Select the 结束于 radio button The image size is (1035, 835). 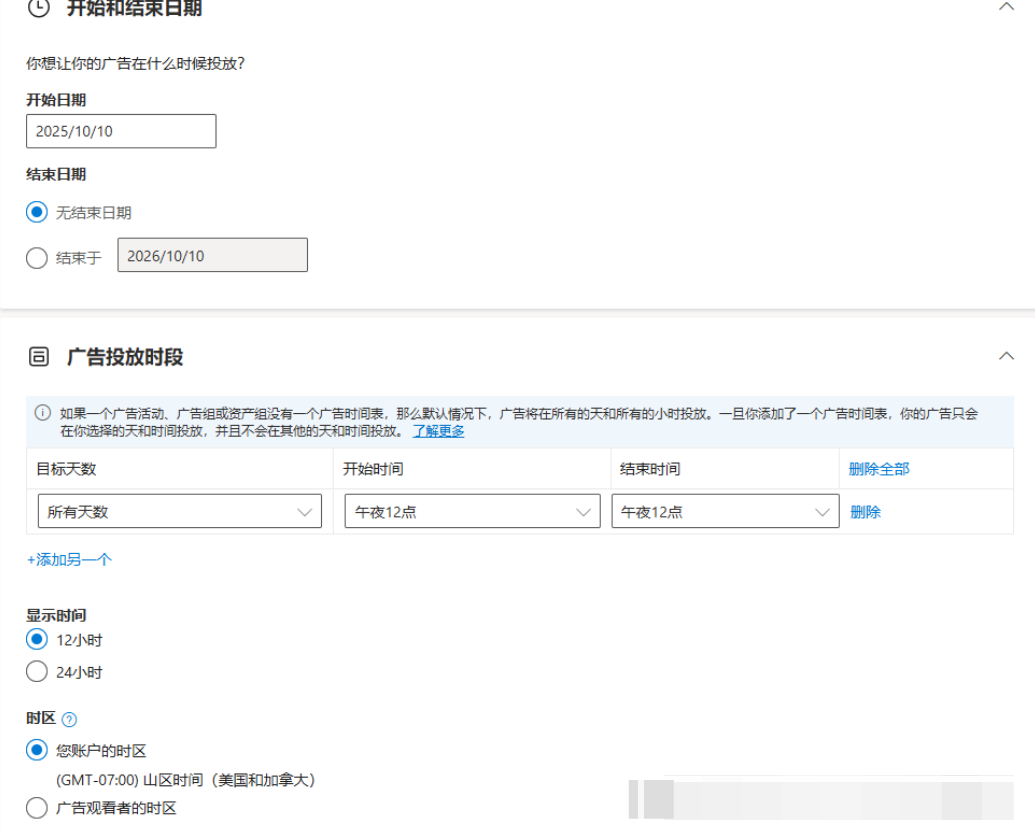tap(37, 258)
